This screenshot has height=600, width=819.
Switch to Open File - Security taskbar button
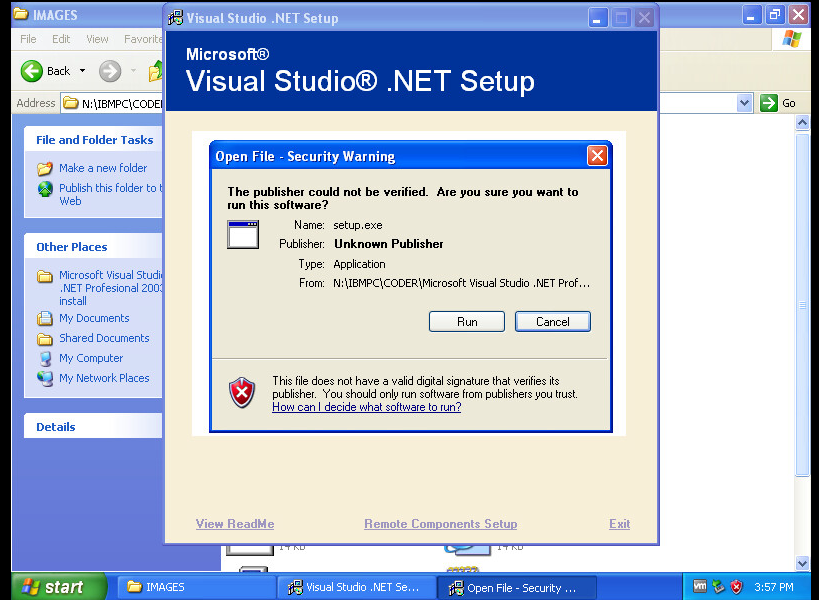pyautogui.click(x=516, y=587)
